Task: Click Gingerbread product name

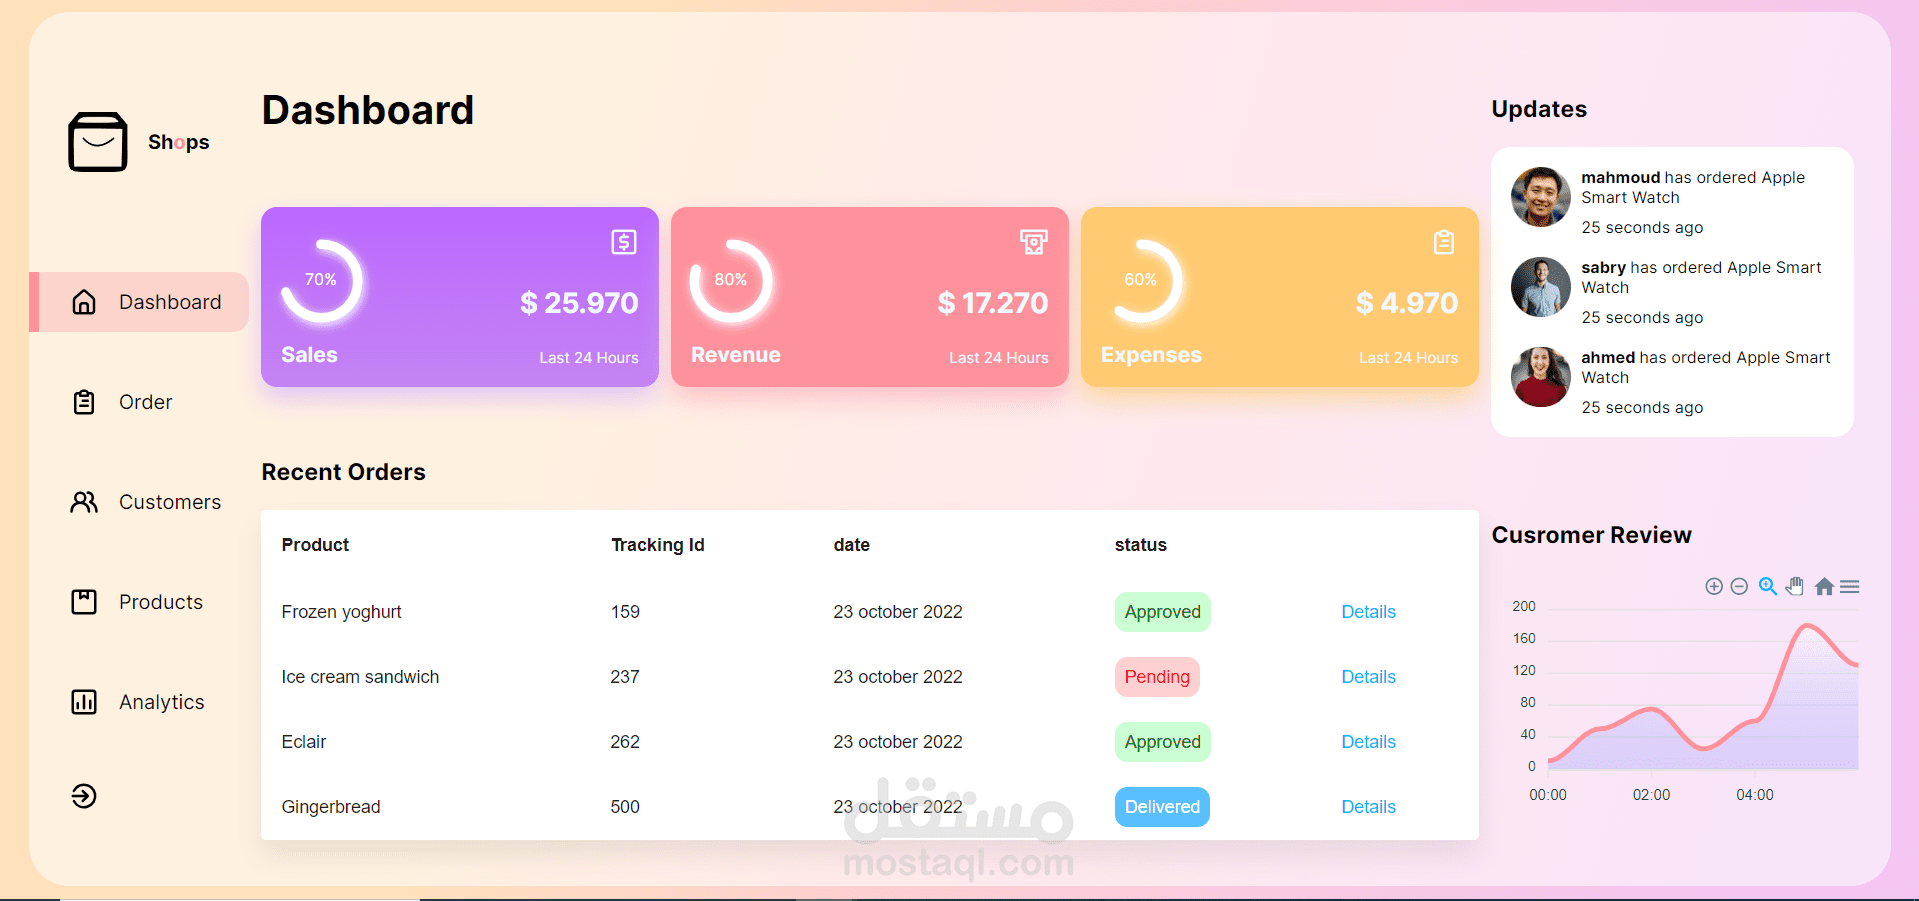Action: coord(331,807)
